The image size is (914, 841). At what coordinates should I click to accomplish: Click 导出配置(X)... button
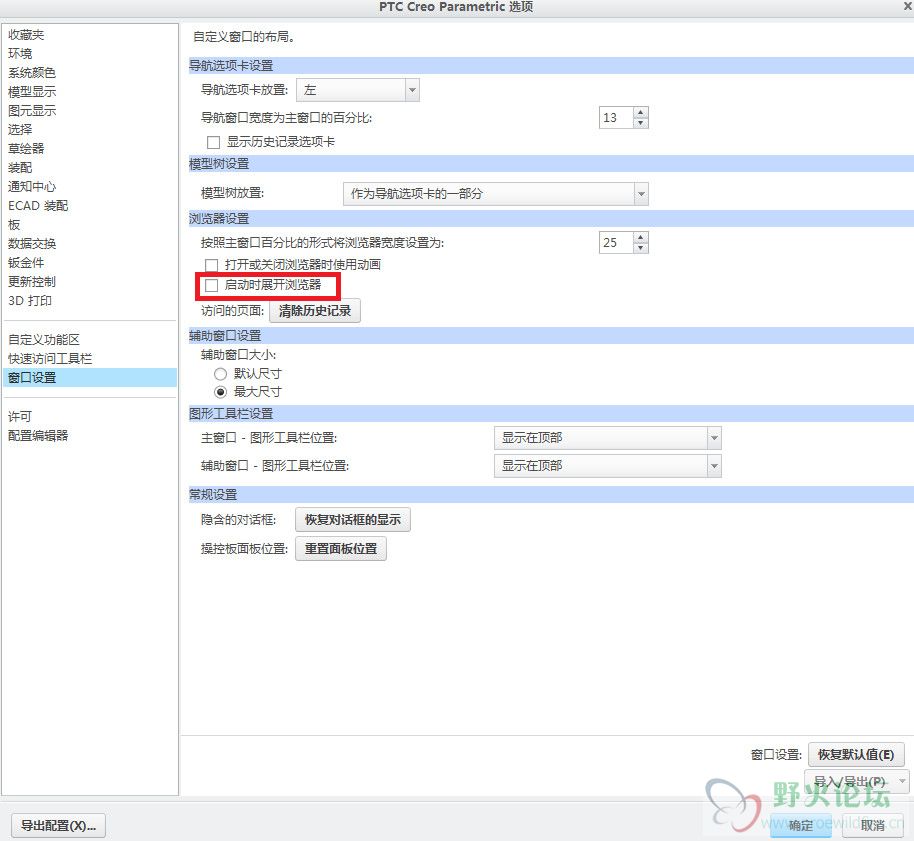click(x=58, y=826)
